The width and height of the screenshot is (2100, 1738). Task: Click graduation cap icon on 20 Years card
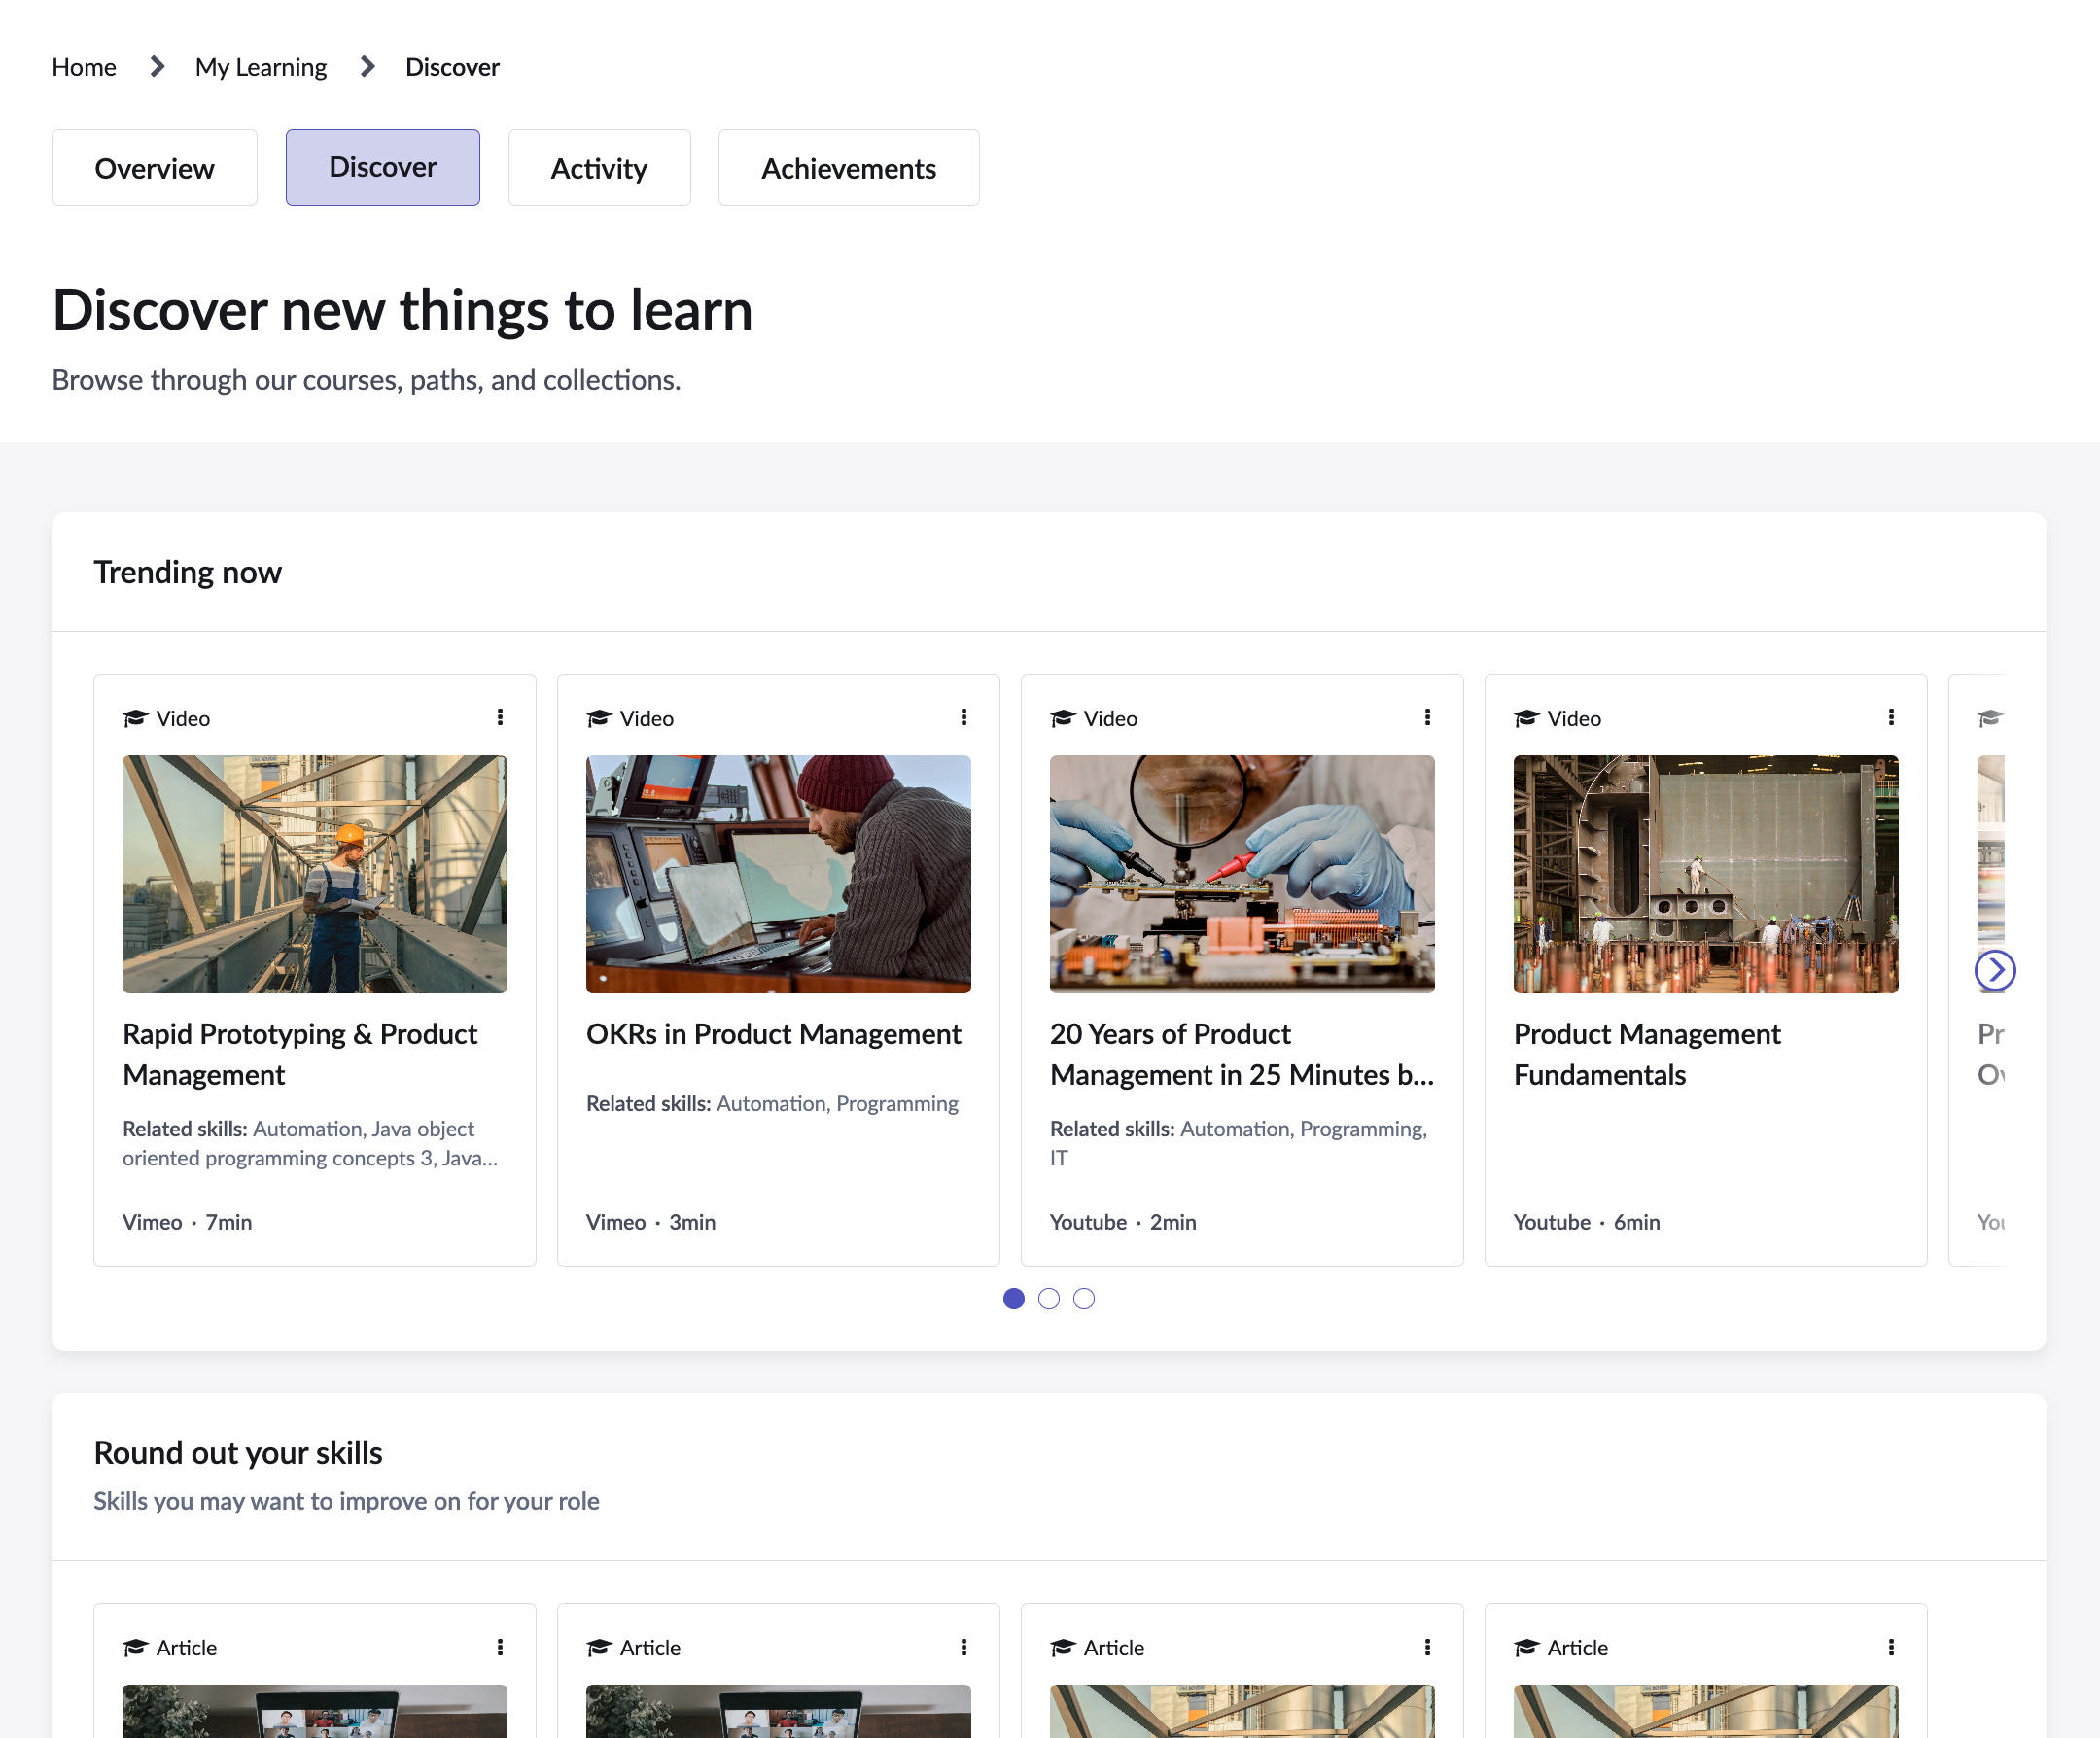[x=1063, y=718]
